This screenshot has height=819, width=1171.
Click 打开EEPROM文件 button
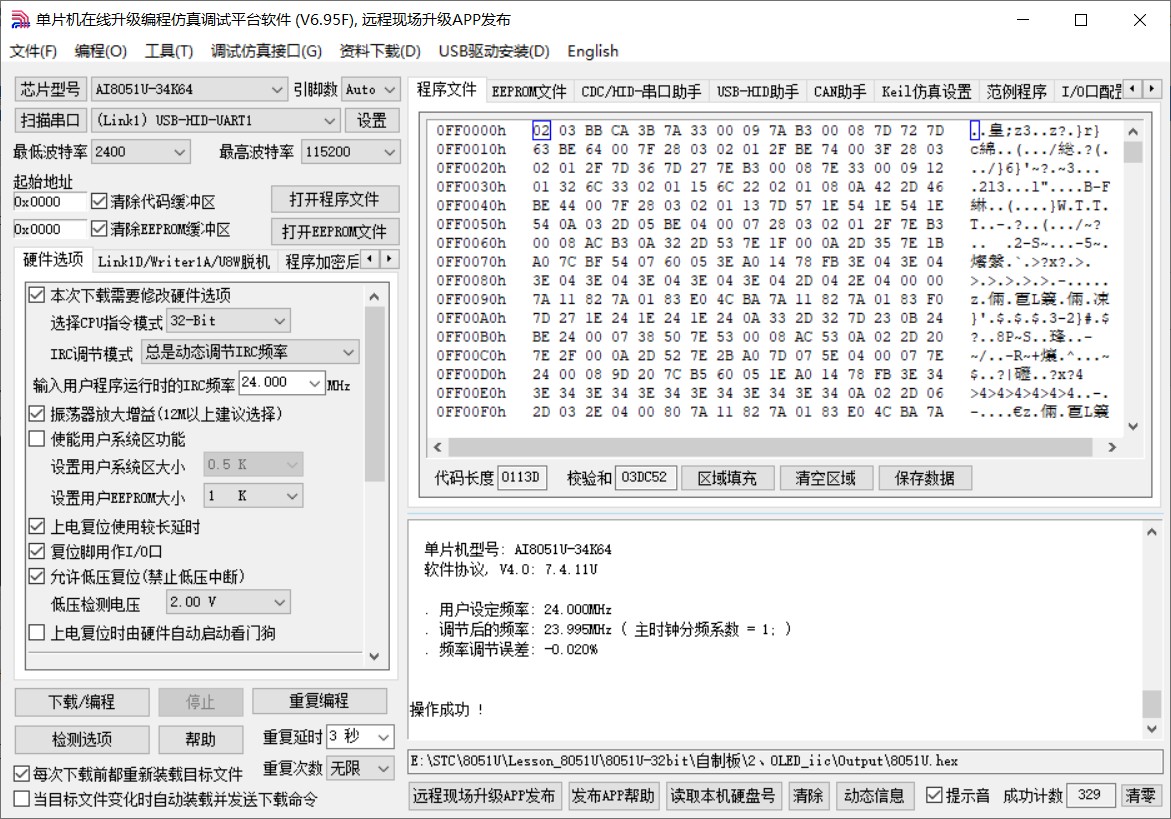(335, 231)
